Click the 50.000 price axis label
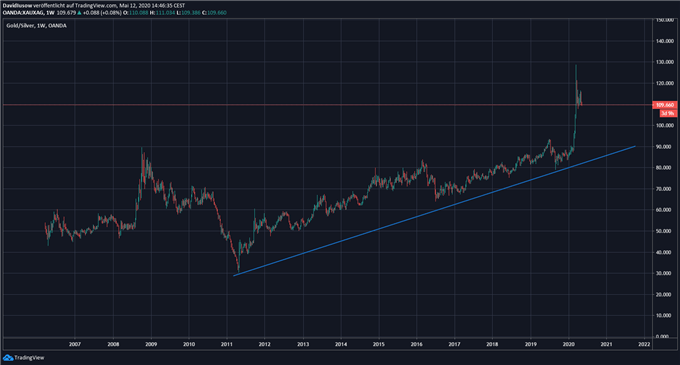This screenshot has height=365, width=680. point(664,231)
